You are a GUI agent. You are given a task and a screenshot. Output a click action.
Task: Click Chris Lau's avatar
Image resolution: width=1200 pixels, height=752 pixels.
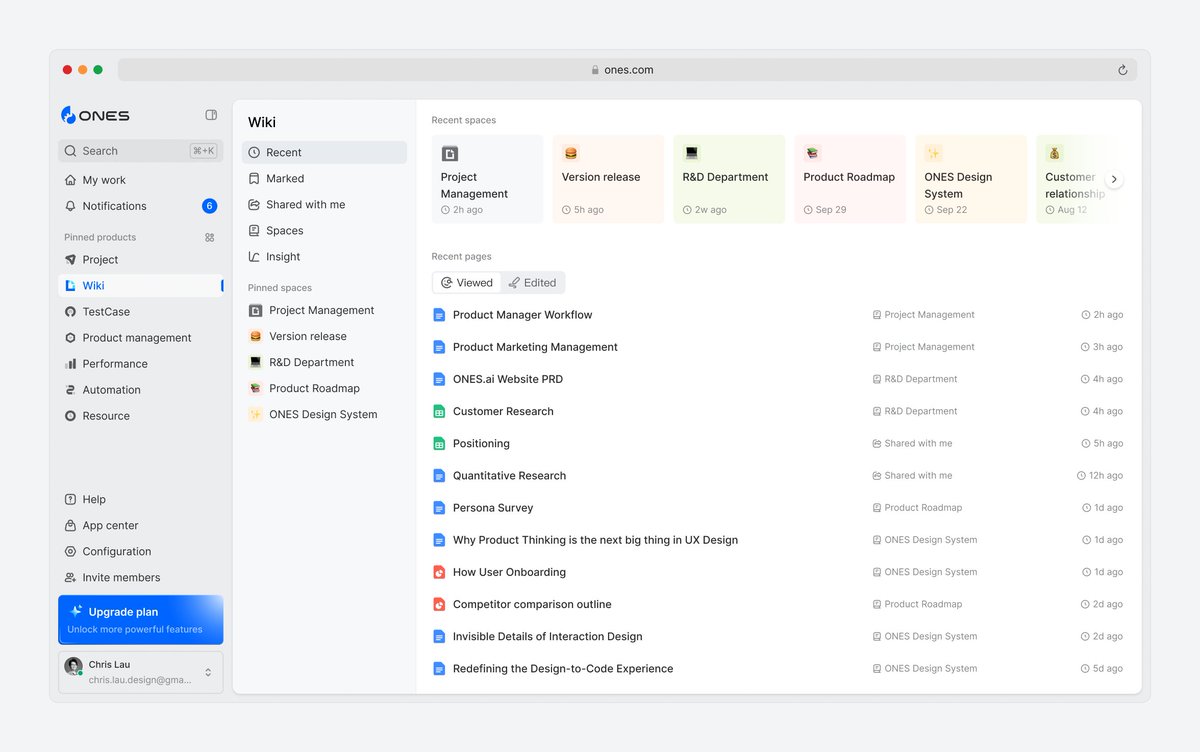[73, 666]
